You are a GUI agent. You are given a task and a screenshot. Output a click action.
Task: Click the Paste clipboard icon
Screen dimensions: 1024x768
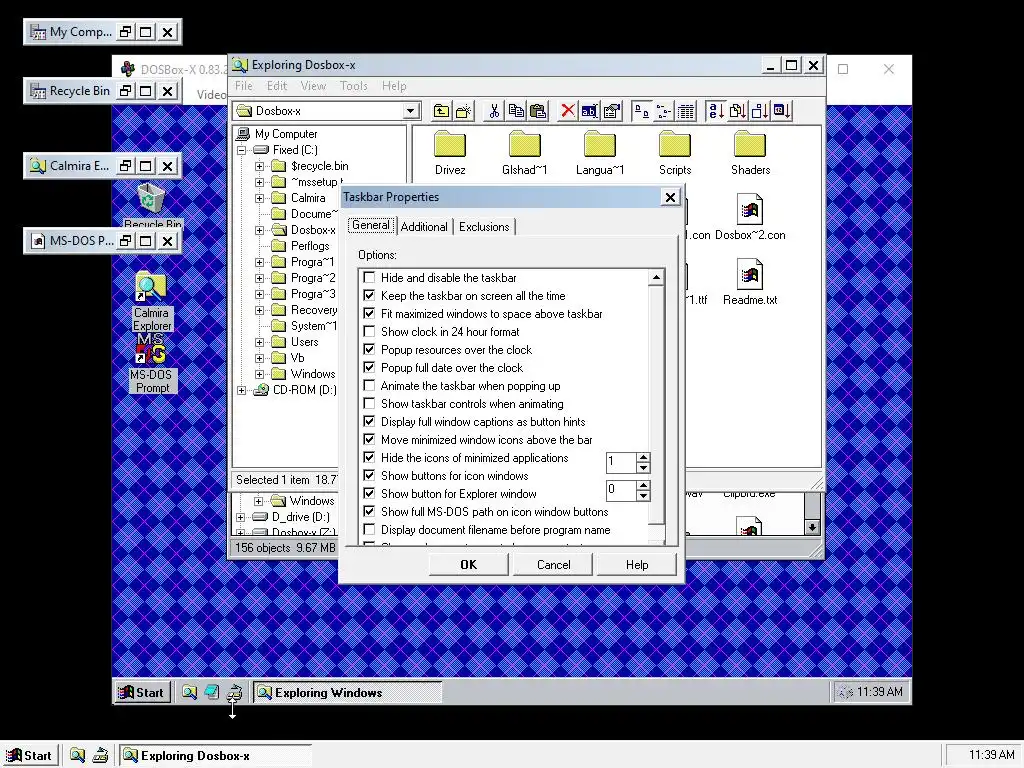point(537,111)
